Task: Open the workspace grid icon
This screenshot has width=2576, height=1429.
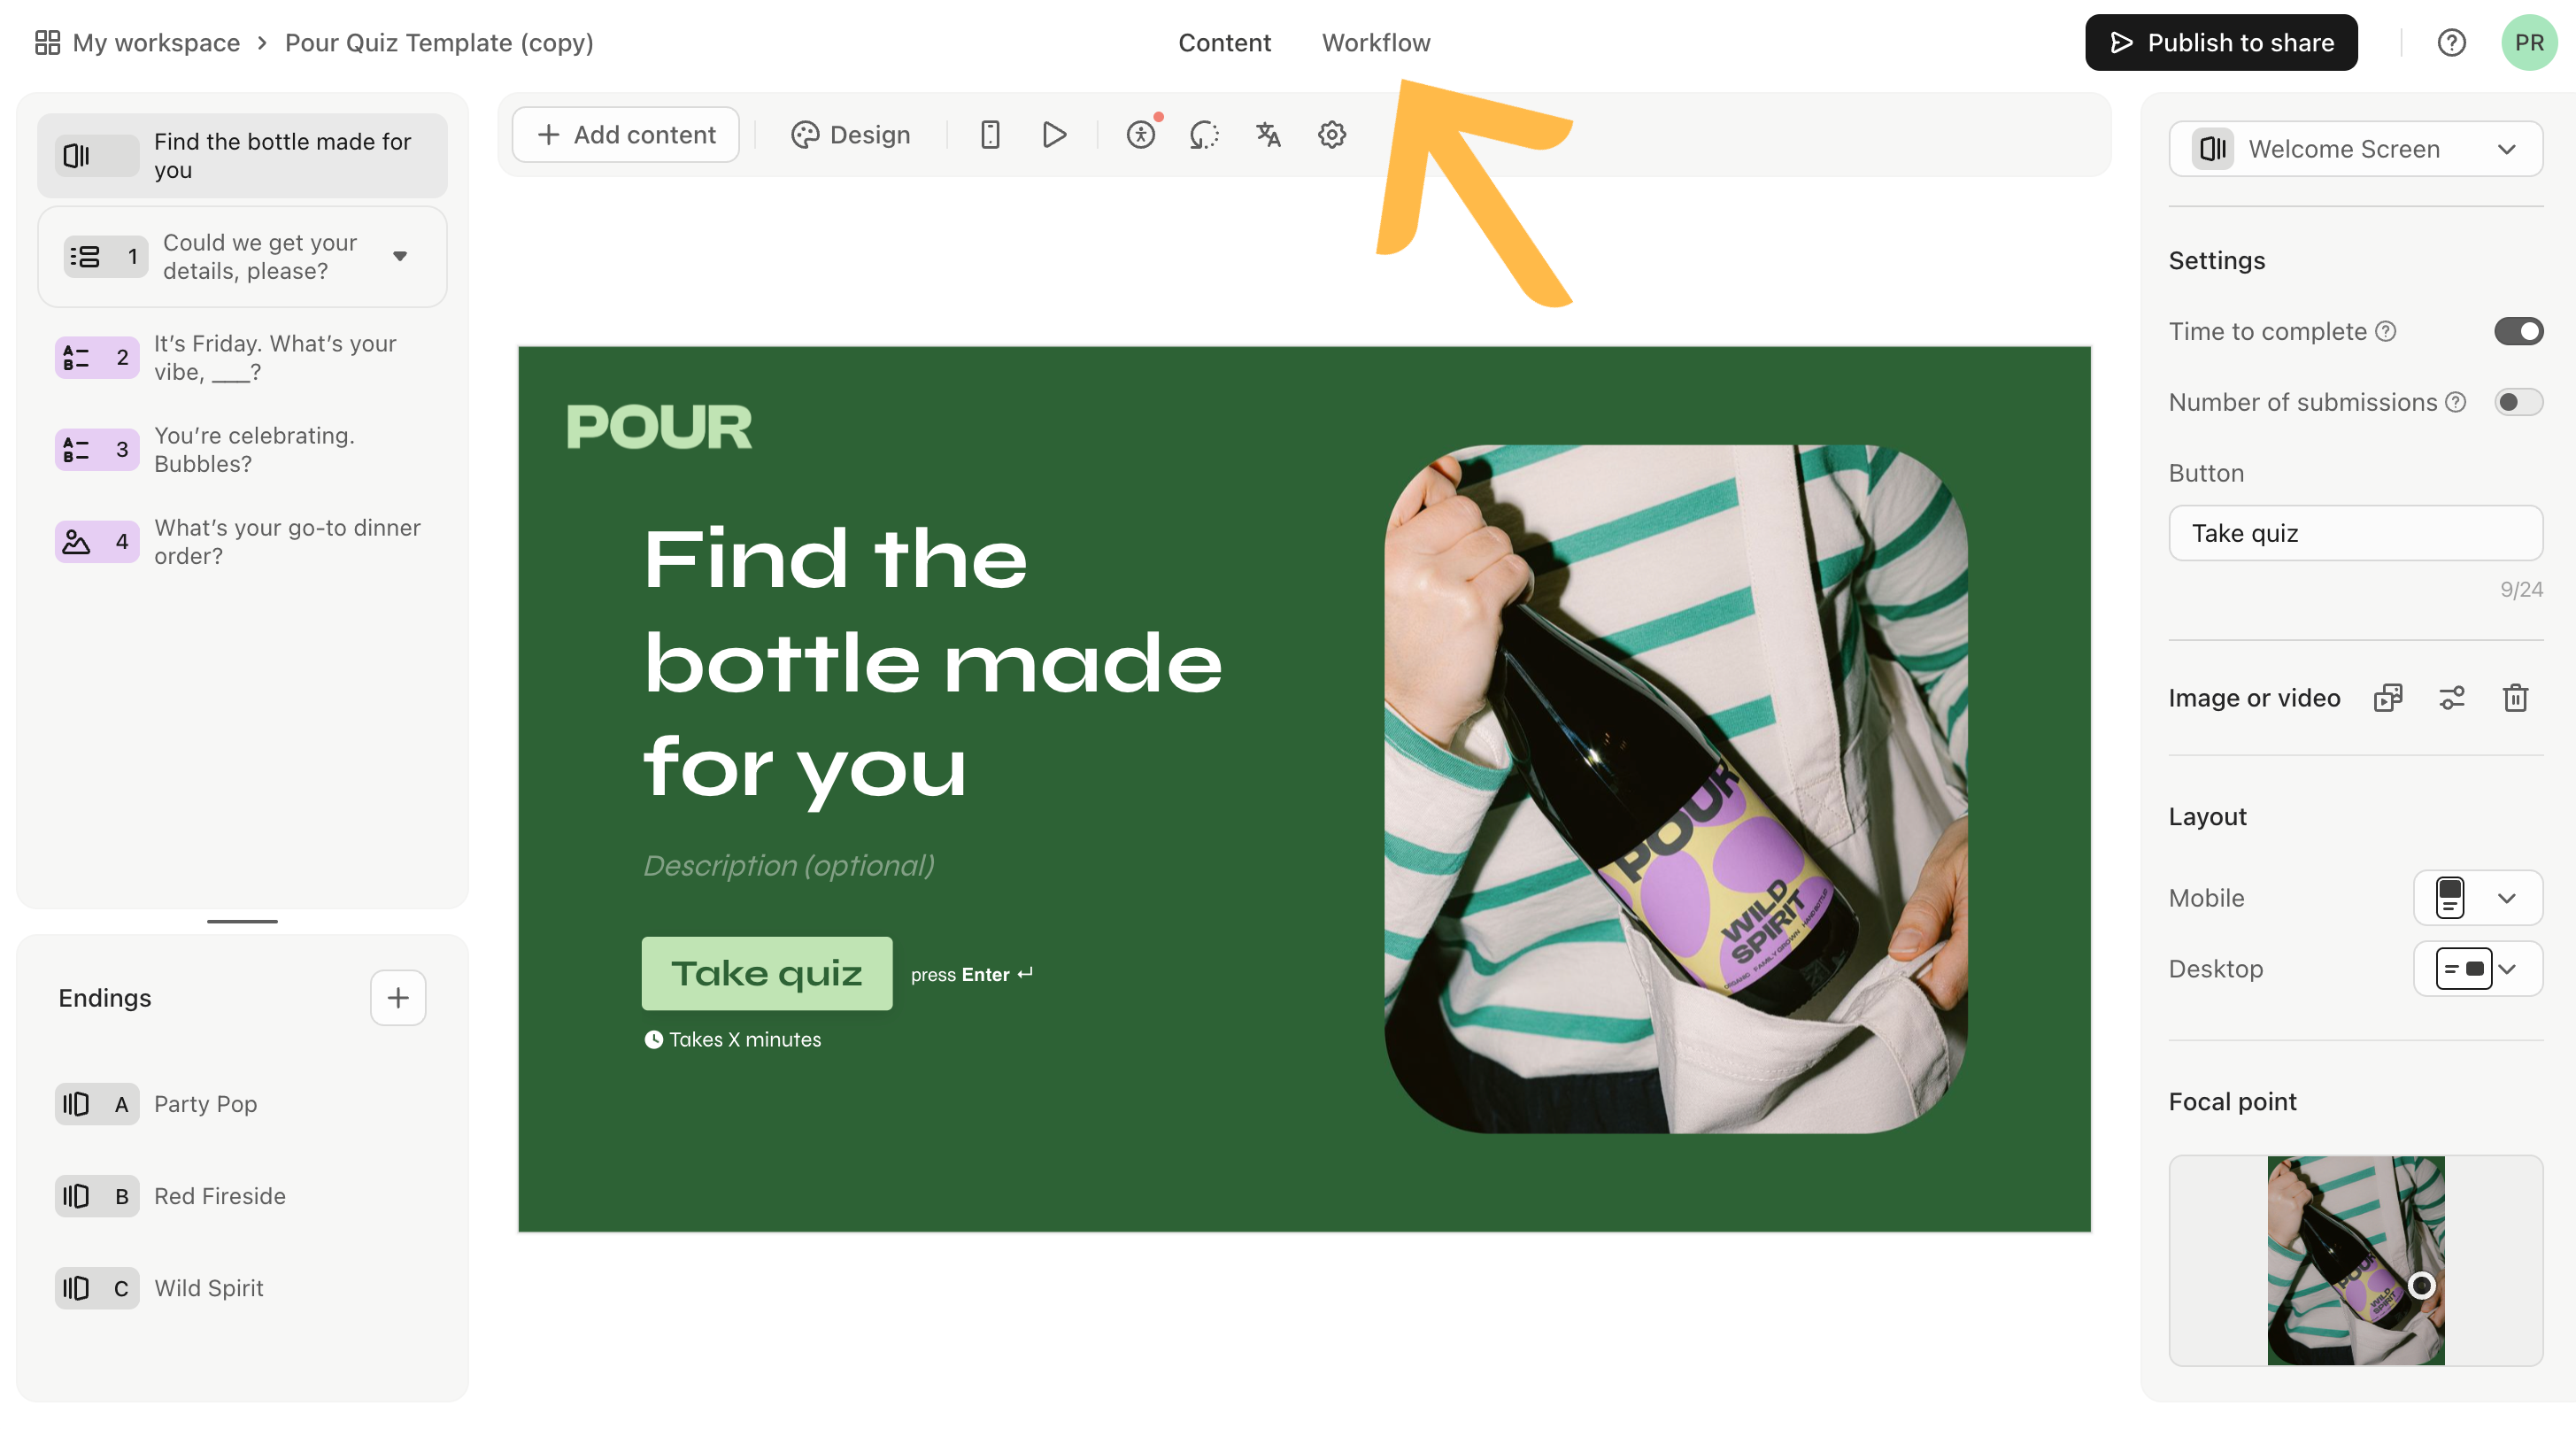Action: 47,42
